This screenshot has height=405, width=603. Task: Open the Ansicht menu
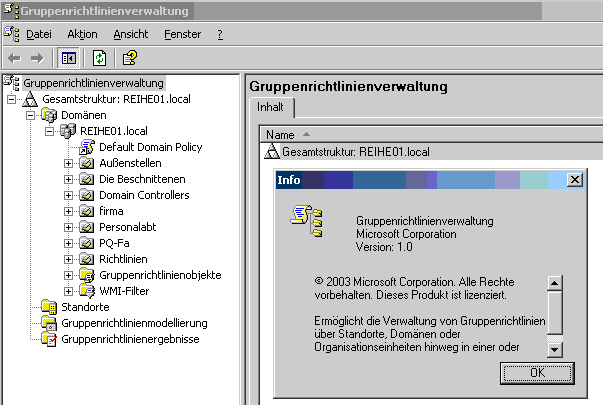click(131, 34)
